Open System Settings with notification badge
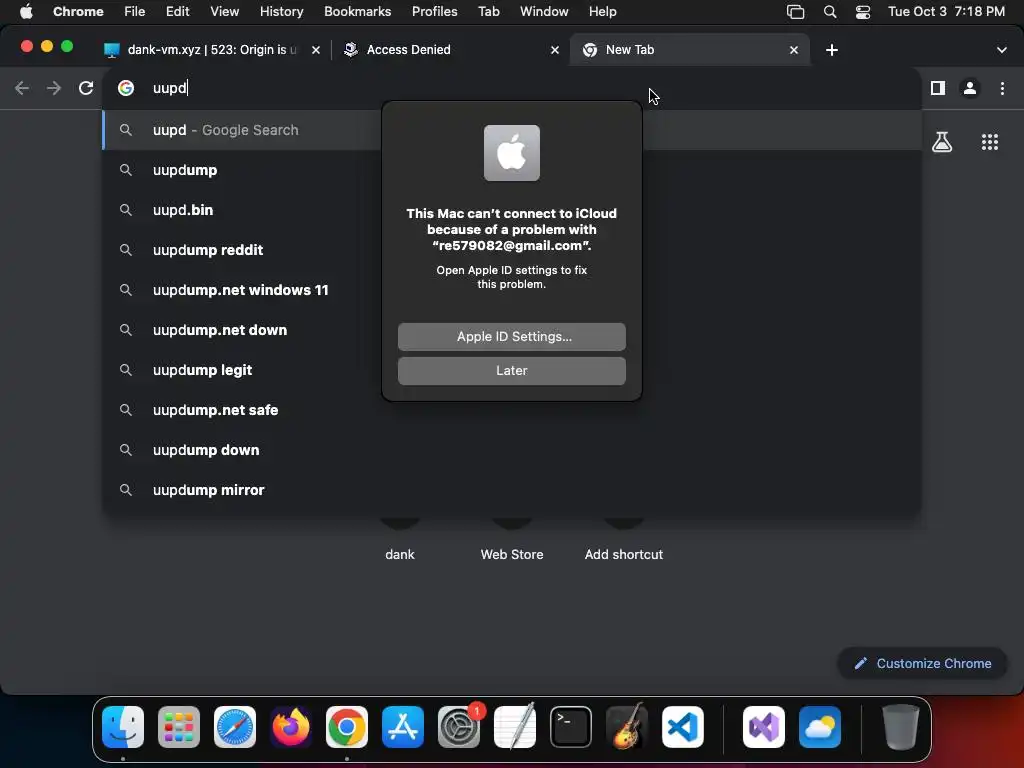1024x768 pixels. [459, 727]
